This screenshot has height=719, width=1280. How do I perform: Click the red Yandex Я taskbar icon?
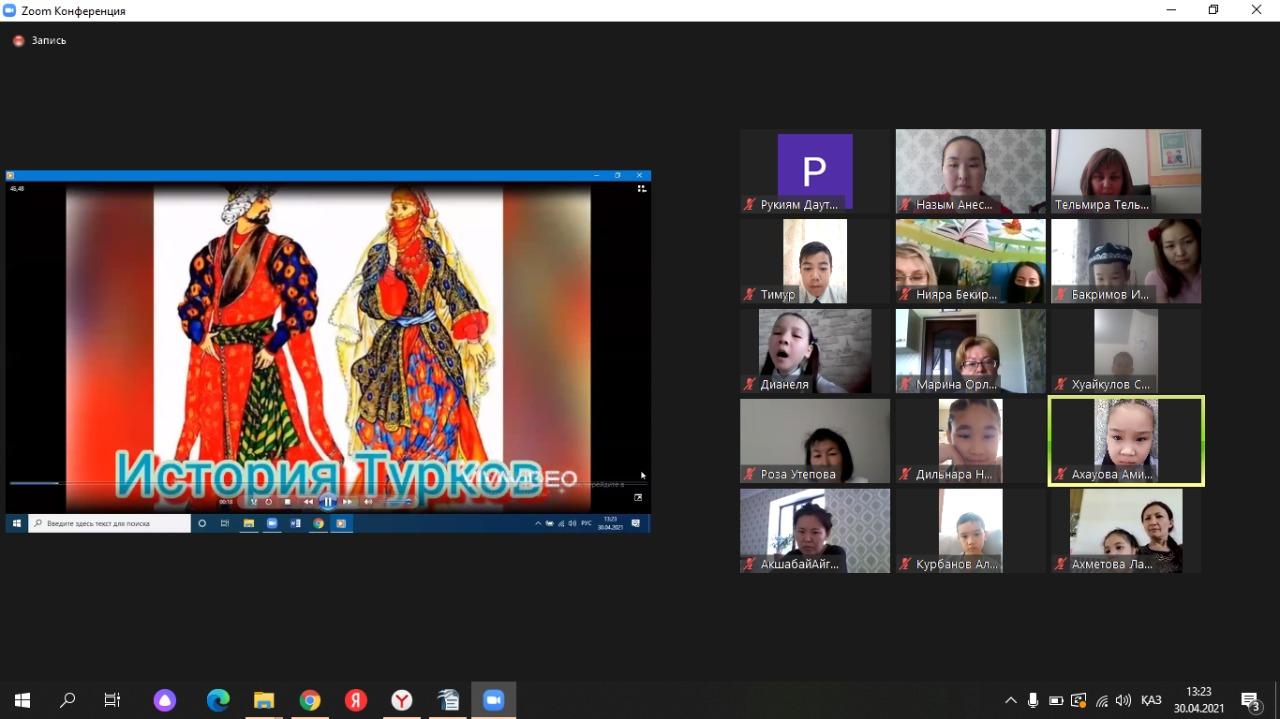[356, 701]
